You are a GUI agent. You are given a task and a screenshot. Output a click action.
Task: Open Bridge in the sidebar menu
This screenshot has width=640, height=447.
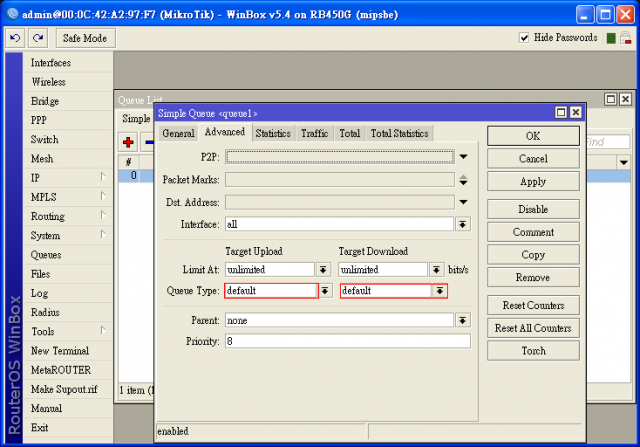45,101
